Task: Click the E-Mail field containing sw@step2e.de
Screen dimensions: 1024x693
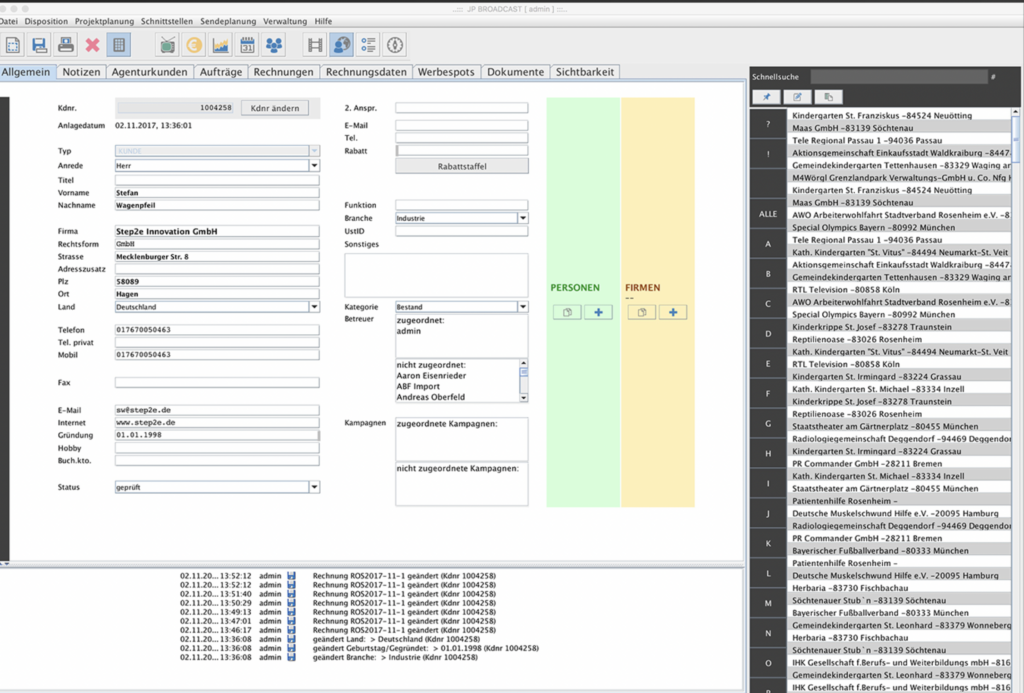Action: point(217,410)
